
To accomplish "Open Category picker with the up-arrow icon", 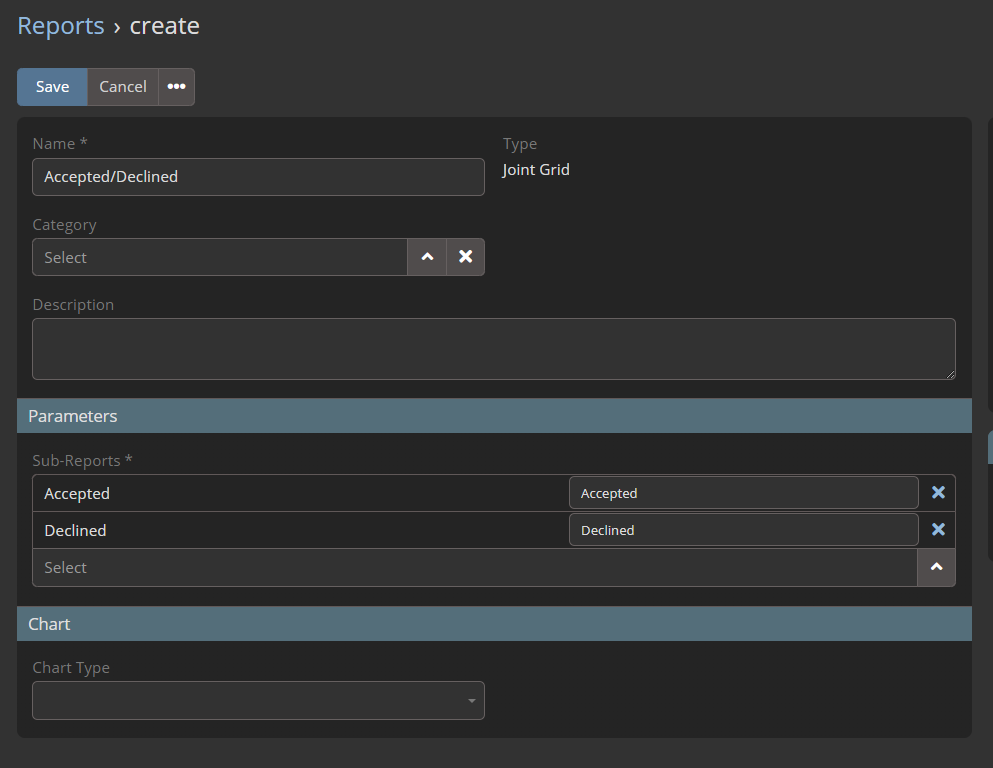I will [427, 257].
